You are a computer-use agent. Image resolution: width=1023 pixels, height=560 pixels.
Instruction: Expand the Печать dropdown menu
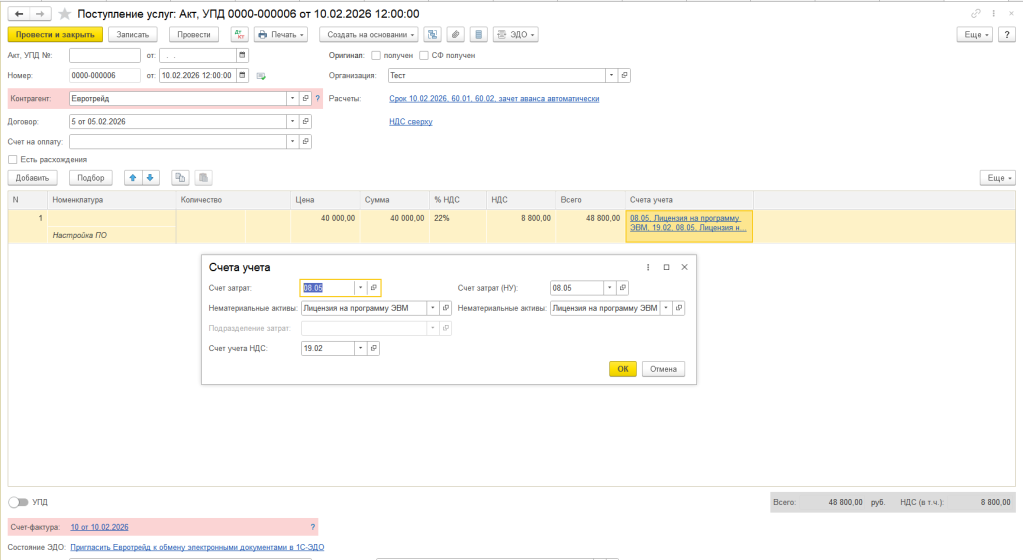[281, 35]
